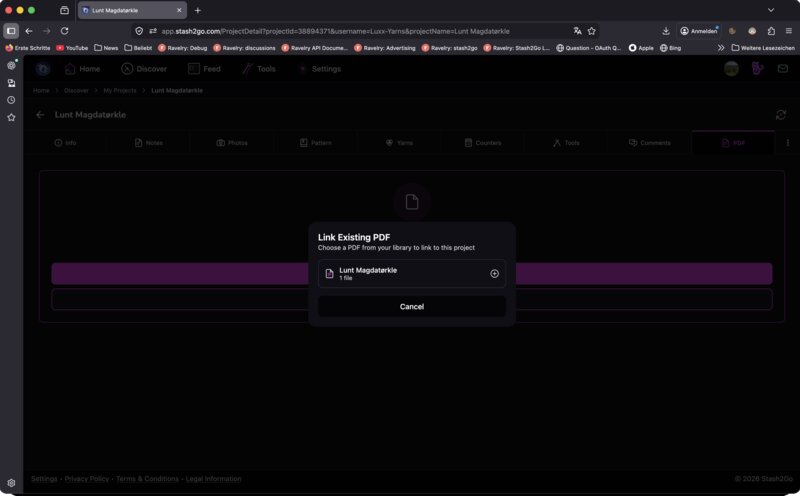Open Settings in the top navigation

click(x=319, y=69)
